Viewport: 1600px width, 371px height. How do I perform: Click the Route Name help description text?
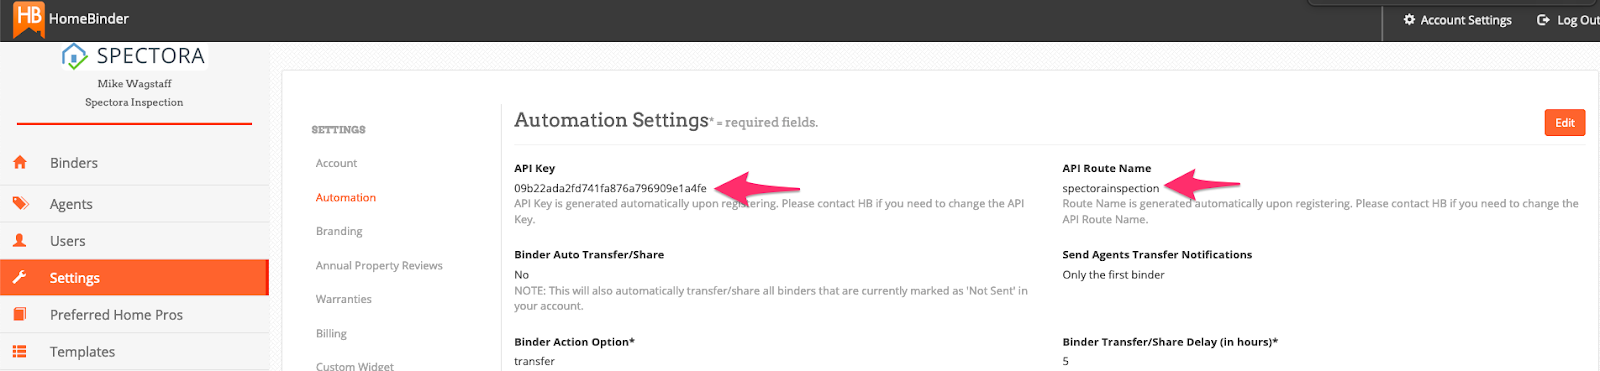point(1320,211)
